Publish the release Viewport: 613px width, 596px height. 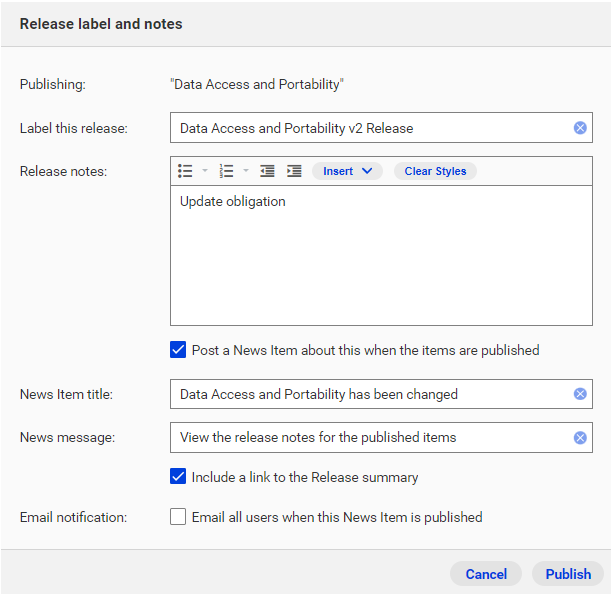[x=568, y=574]
